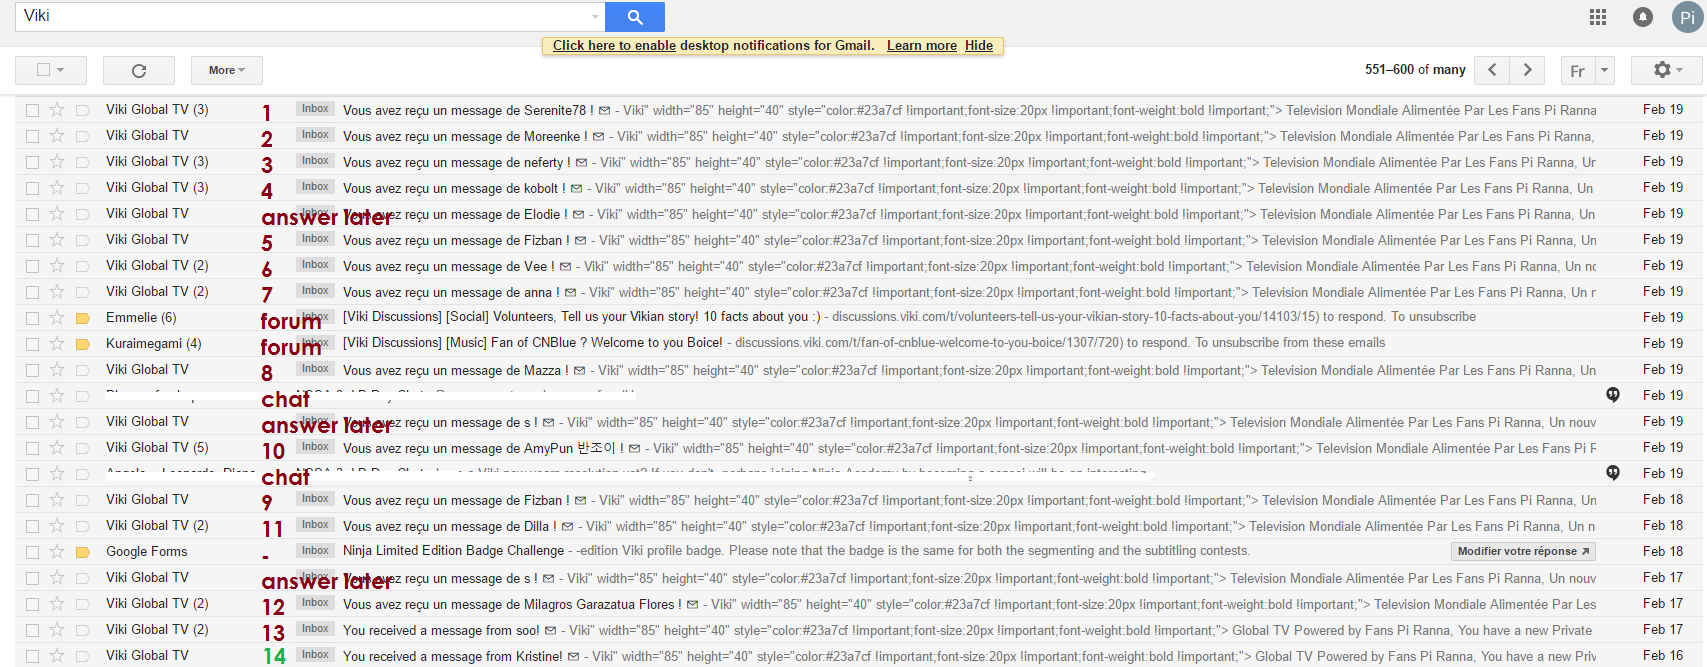The height and width of the screenshot is (667, 1707).
Task: Toggle importance marker on Kuraimegami email
Action: (83, 344)
